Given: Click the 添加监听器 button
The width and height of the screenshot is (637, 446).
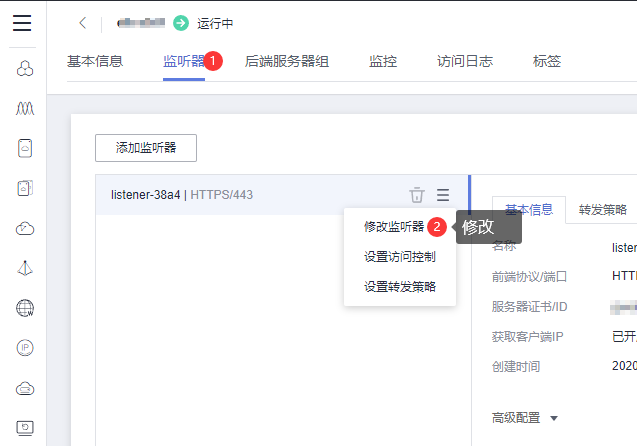Looking at the screenshot, I should (146, 148).
